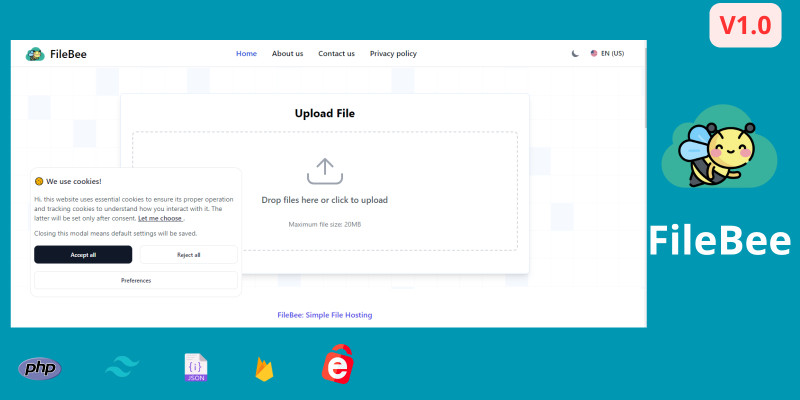Click the PHP logo icon
This screenshot has height=400, width=800.
pos(40,369)
